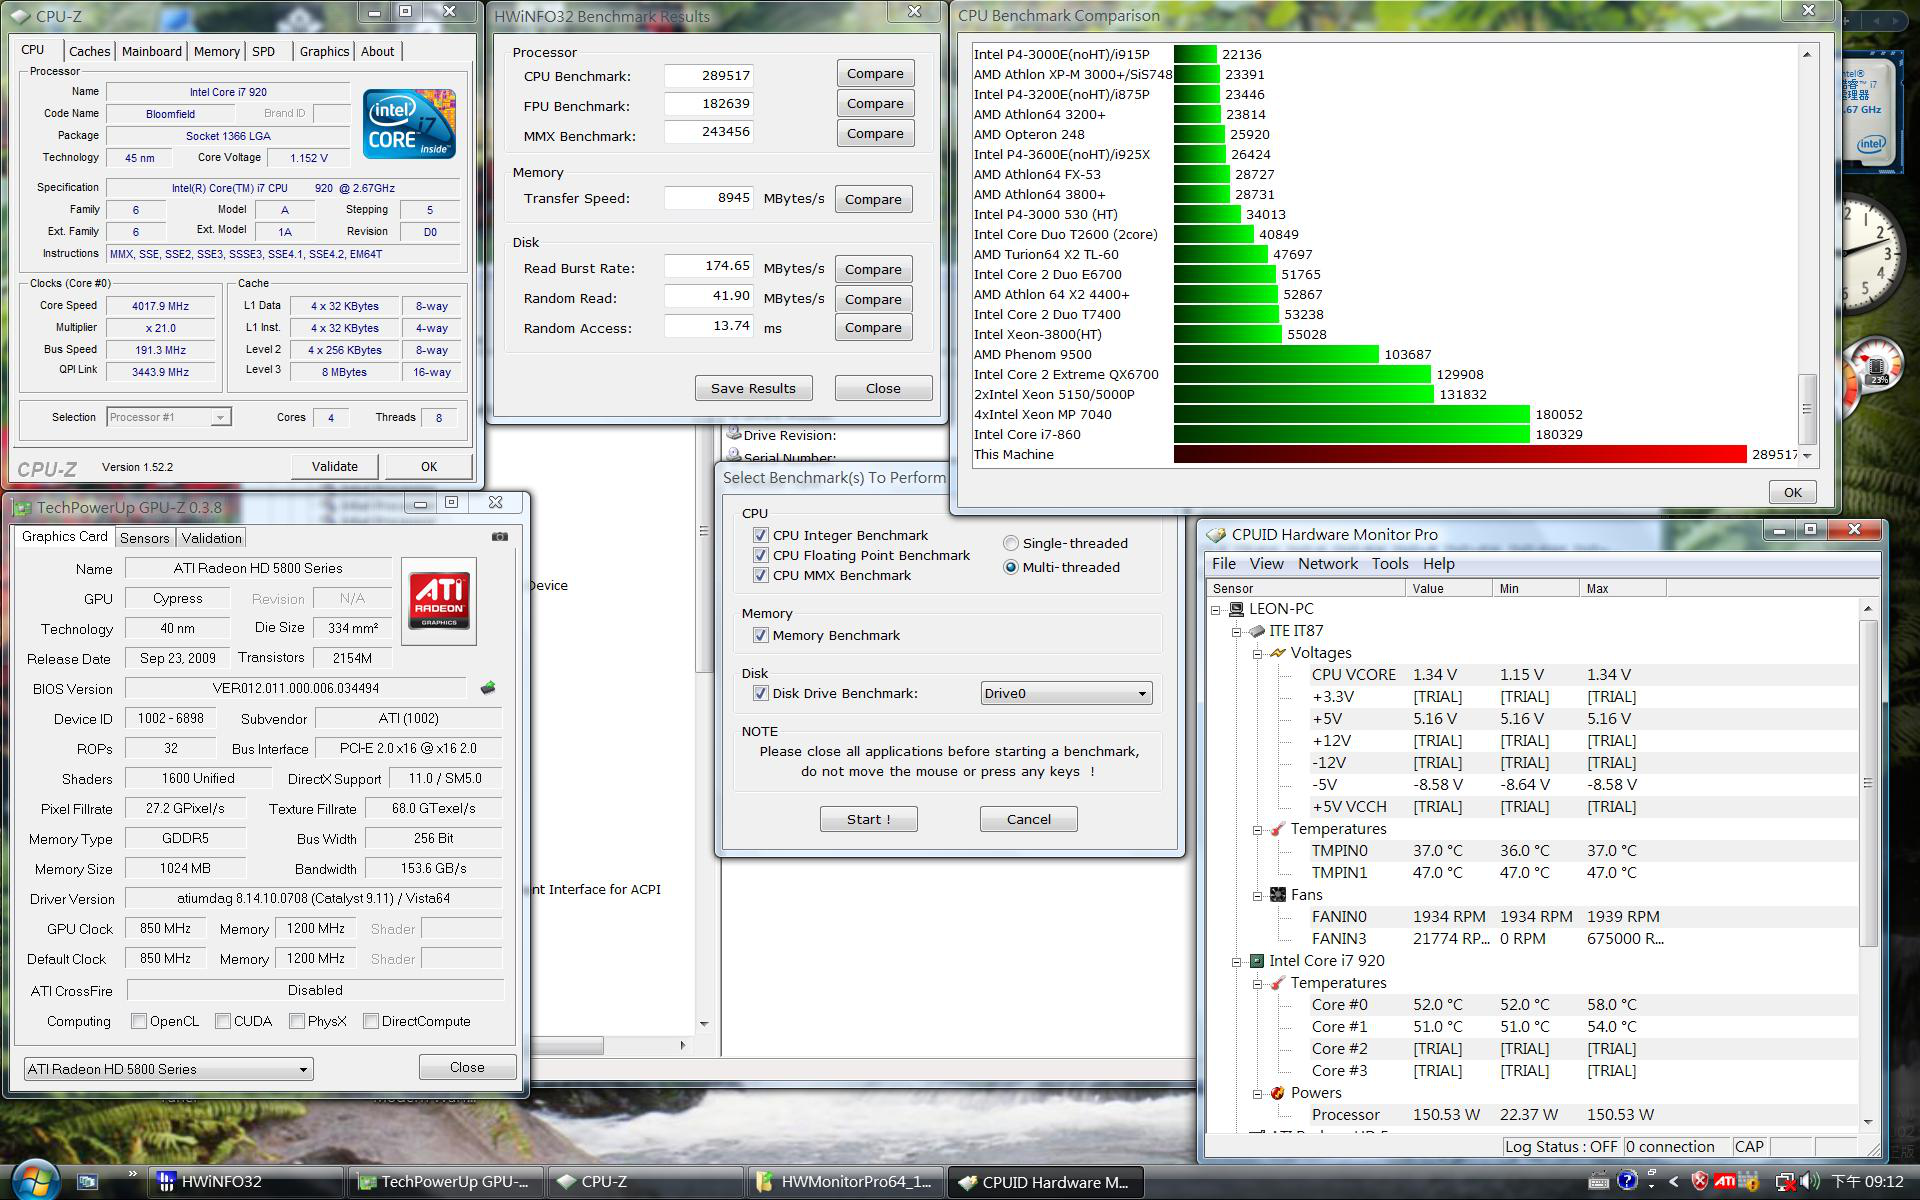Click the Fans icon in Hardware Monitor tree

tap(1277, 895)
